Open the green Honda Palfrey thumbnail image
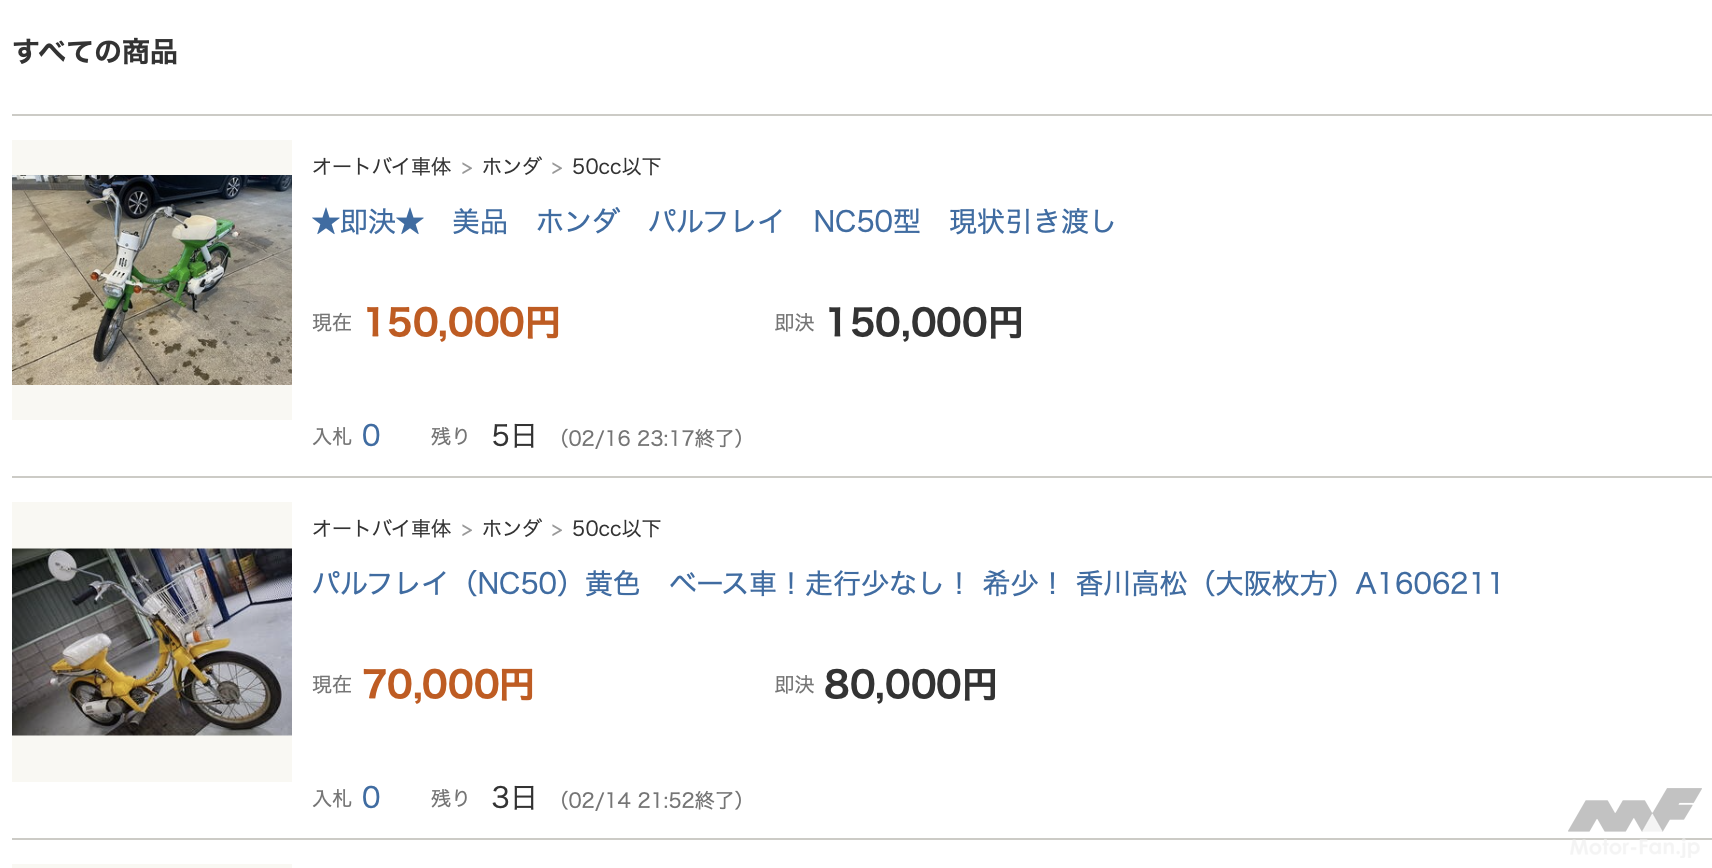 (152, 280)
